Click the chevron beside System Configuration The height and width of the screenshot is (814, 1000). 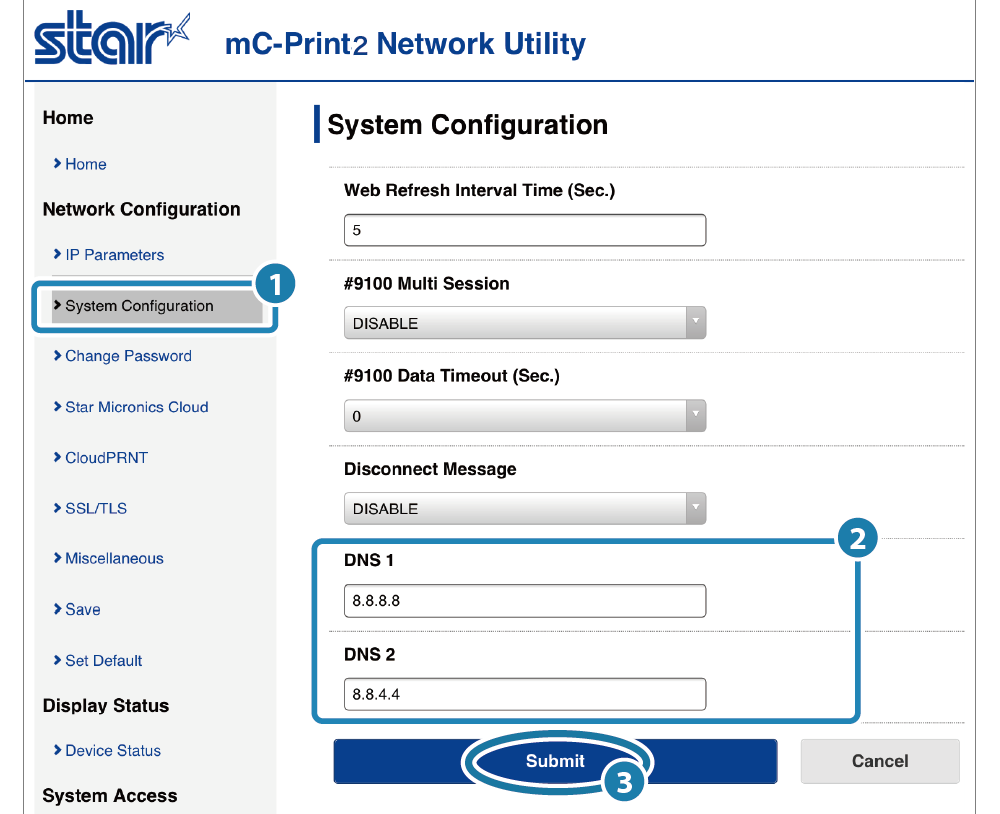point(57,305)
